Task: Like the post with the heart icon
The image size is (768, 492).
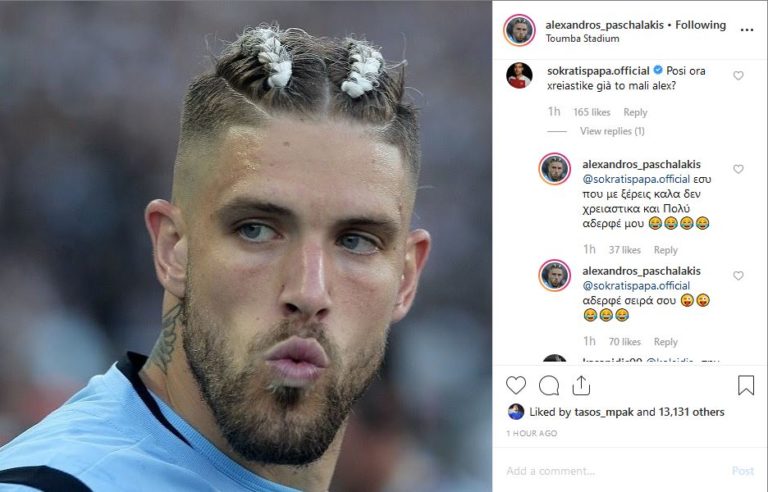Action: (x=516, y=385)
